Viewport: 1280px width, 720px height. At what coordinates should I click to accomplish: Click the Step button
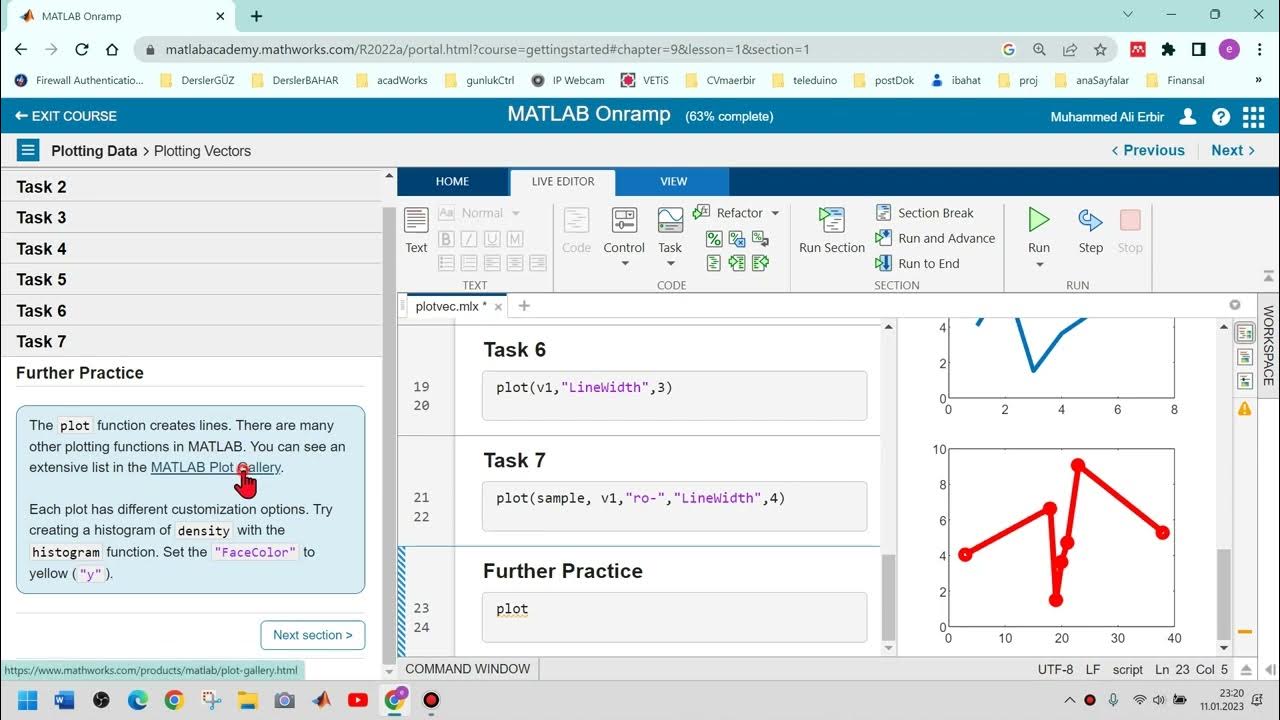1090,230
